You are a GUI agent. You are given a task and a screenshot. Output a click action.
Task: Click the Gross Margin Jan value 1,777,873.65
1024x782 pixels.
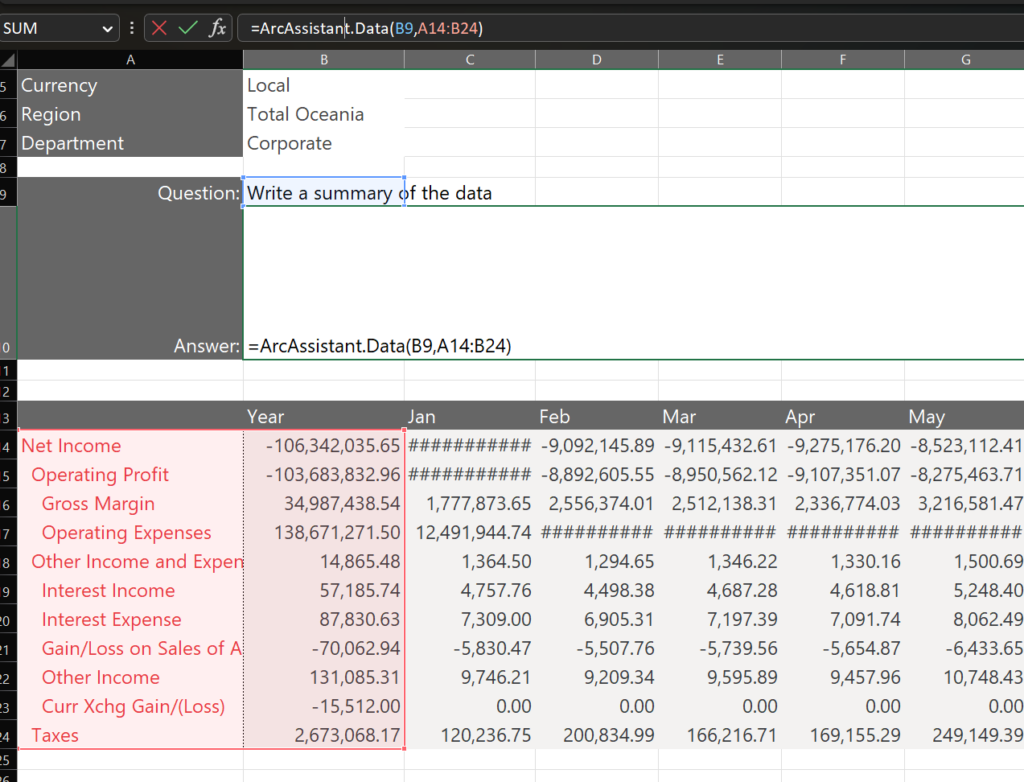(x=469, y=504)
